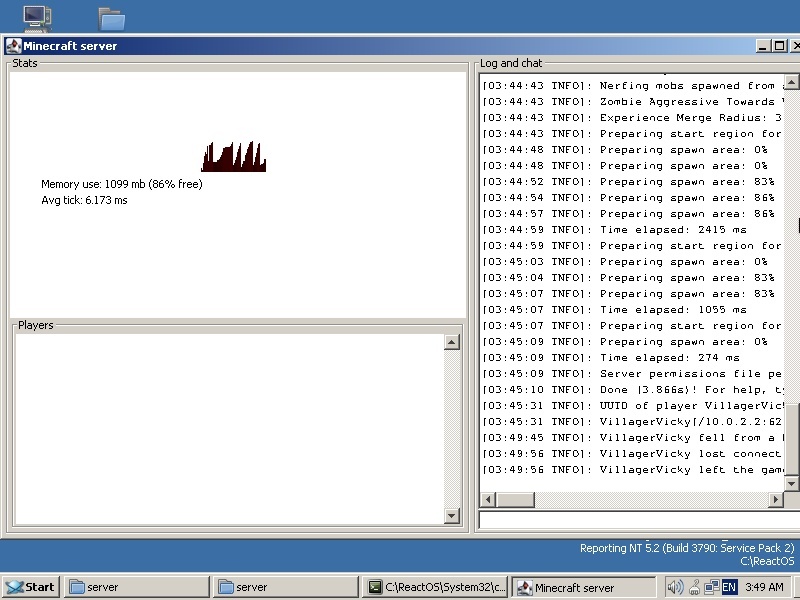Image resolution: width=800 pixels, height=600 pixels.
Task: Click the log horizontal scrollbar thumb
Action: pyautogui.click(x=515, y=499)
